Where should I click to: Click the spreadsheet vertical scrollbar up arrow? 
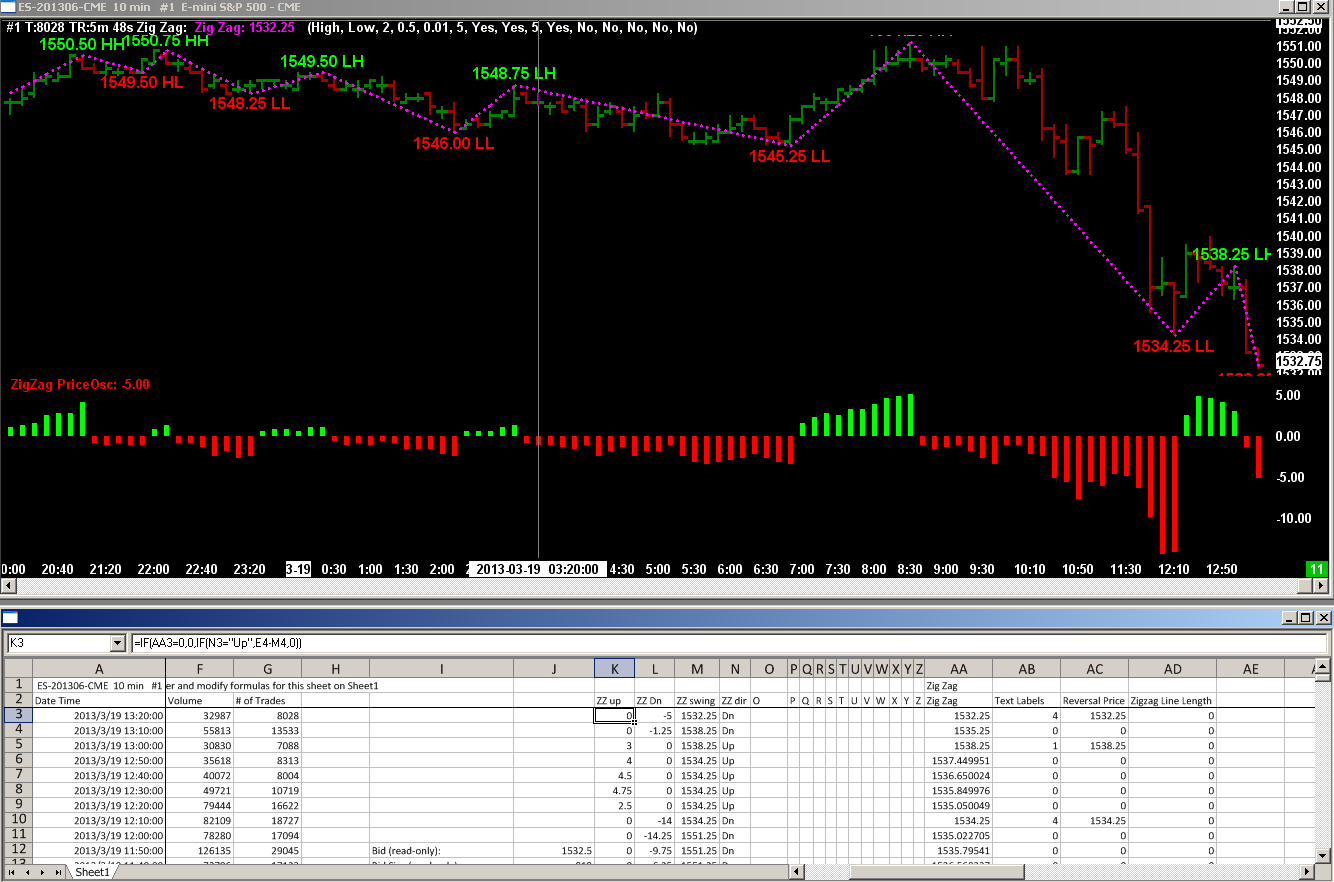(1324, 666)
